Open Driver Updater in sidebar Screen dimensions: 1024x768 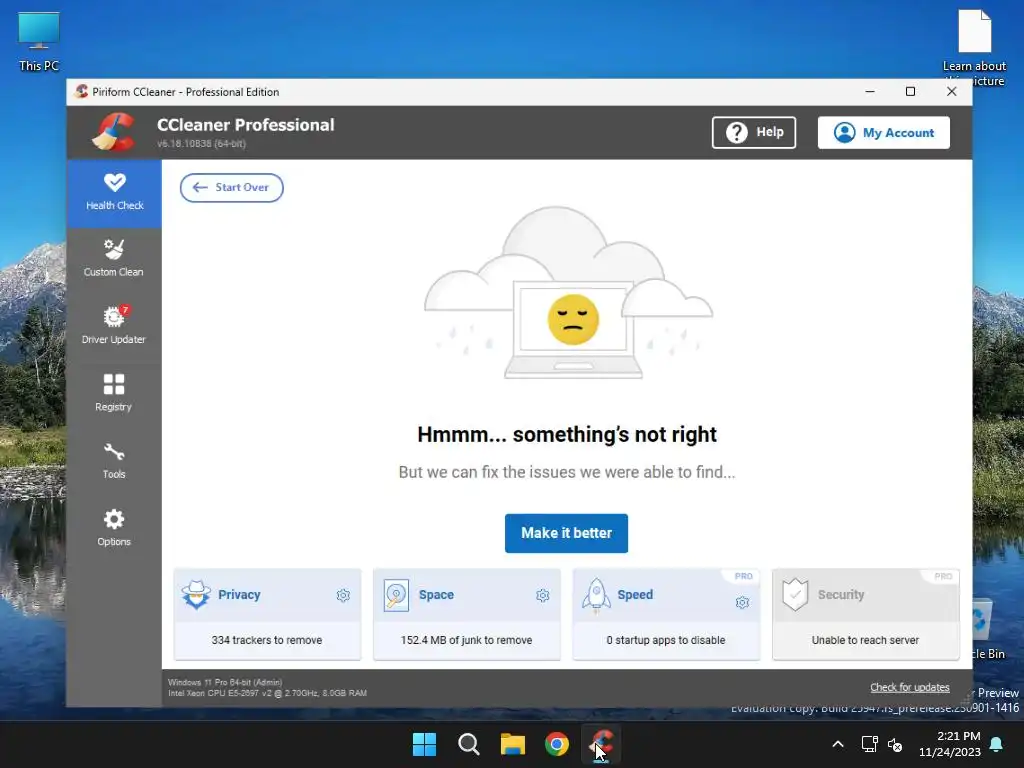(114, 325)
